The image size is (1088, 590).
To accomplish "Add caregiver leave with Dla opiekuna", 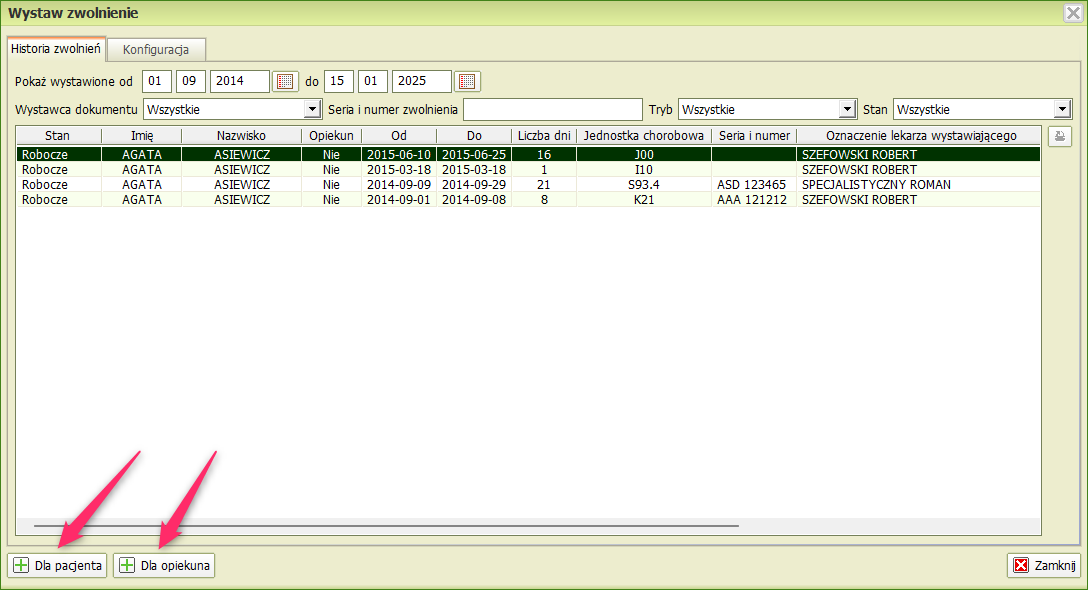I will tap(164, 566).
